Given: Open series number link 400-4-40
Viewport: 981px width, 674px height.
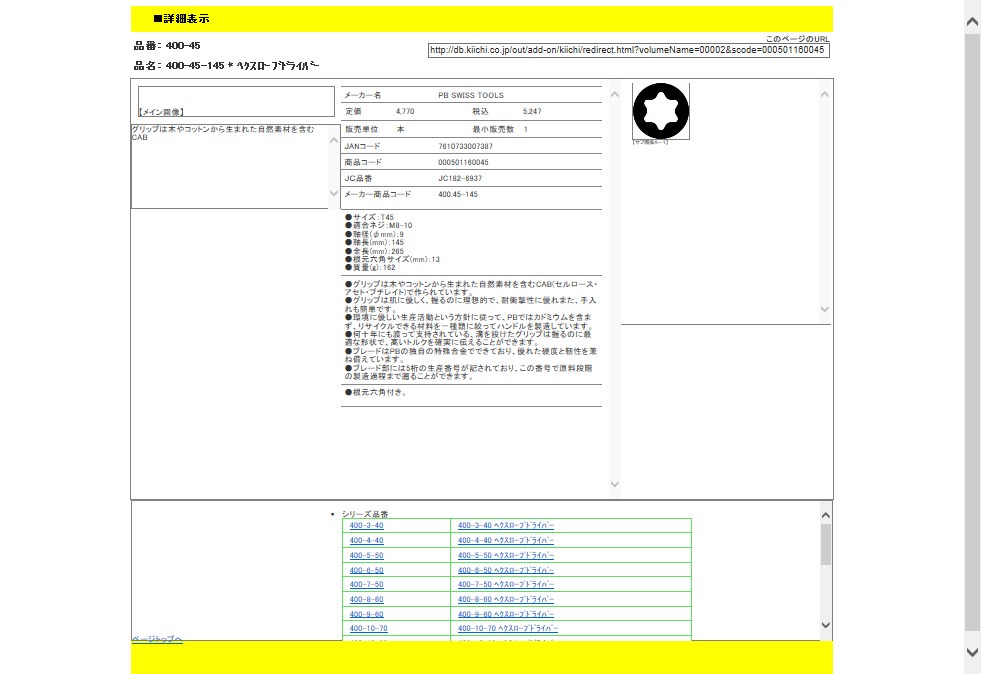Looking at the screenshot, I should point(367,541).
